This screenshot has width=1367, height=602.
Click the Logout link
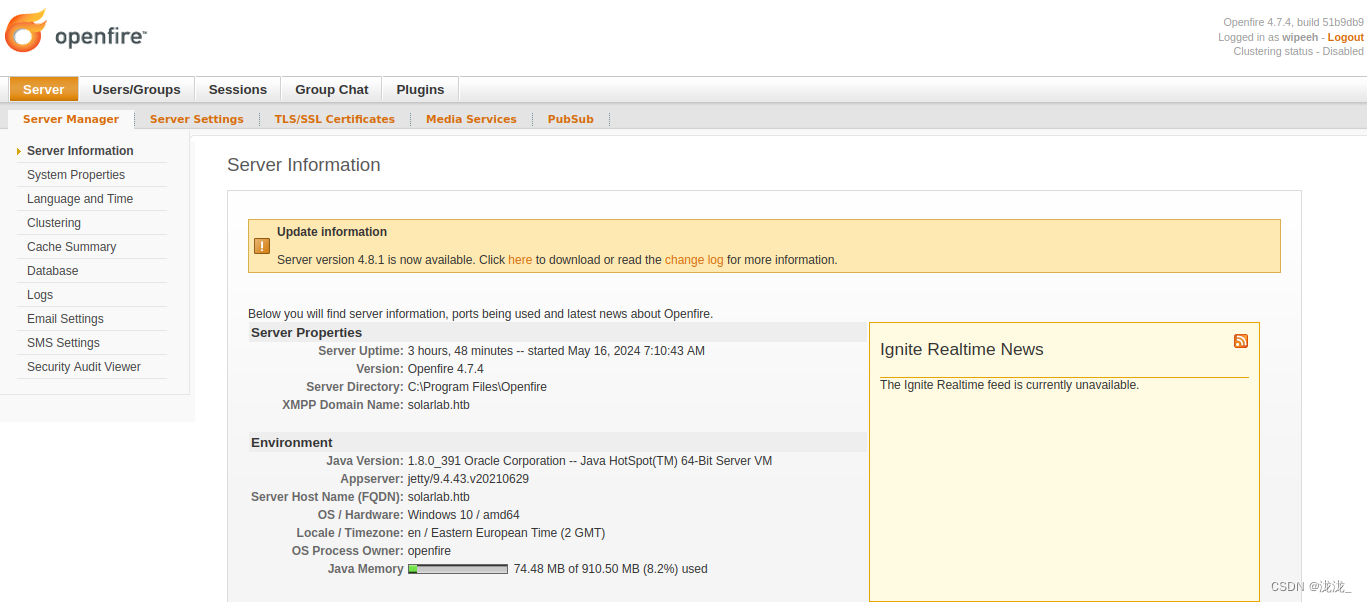pos(1345,37)
